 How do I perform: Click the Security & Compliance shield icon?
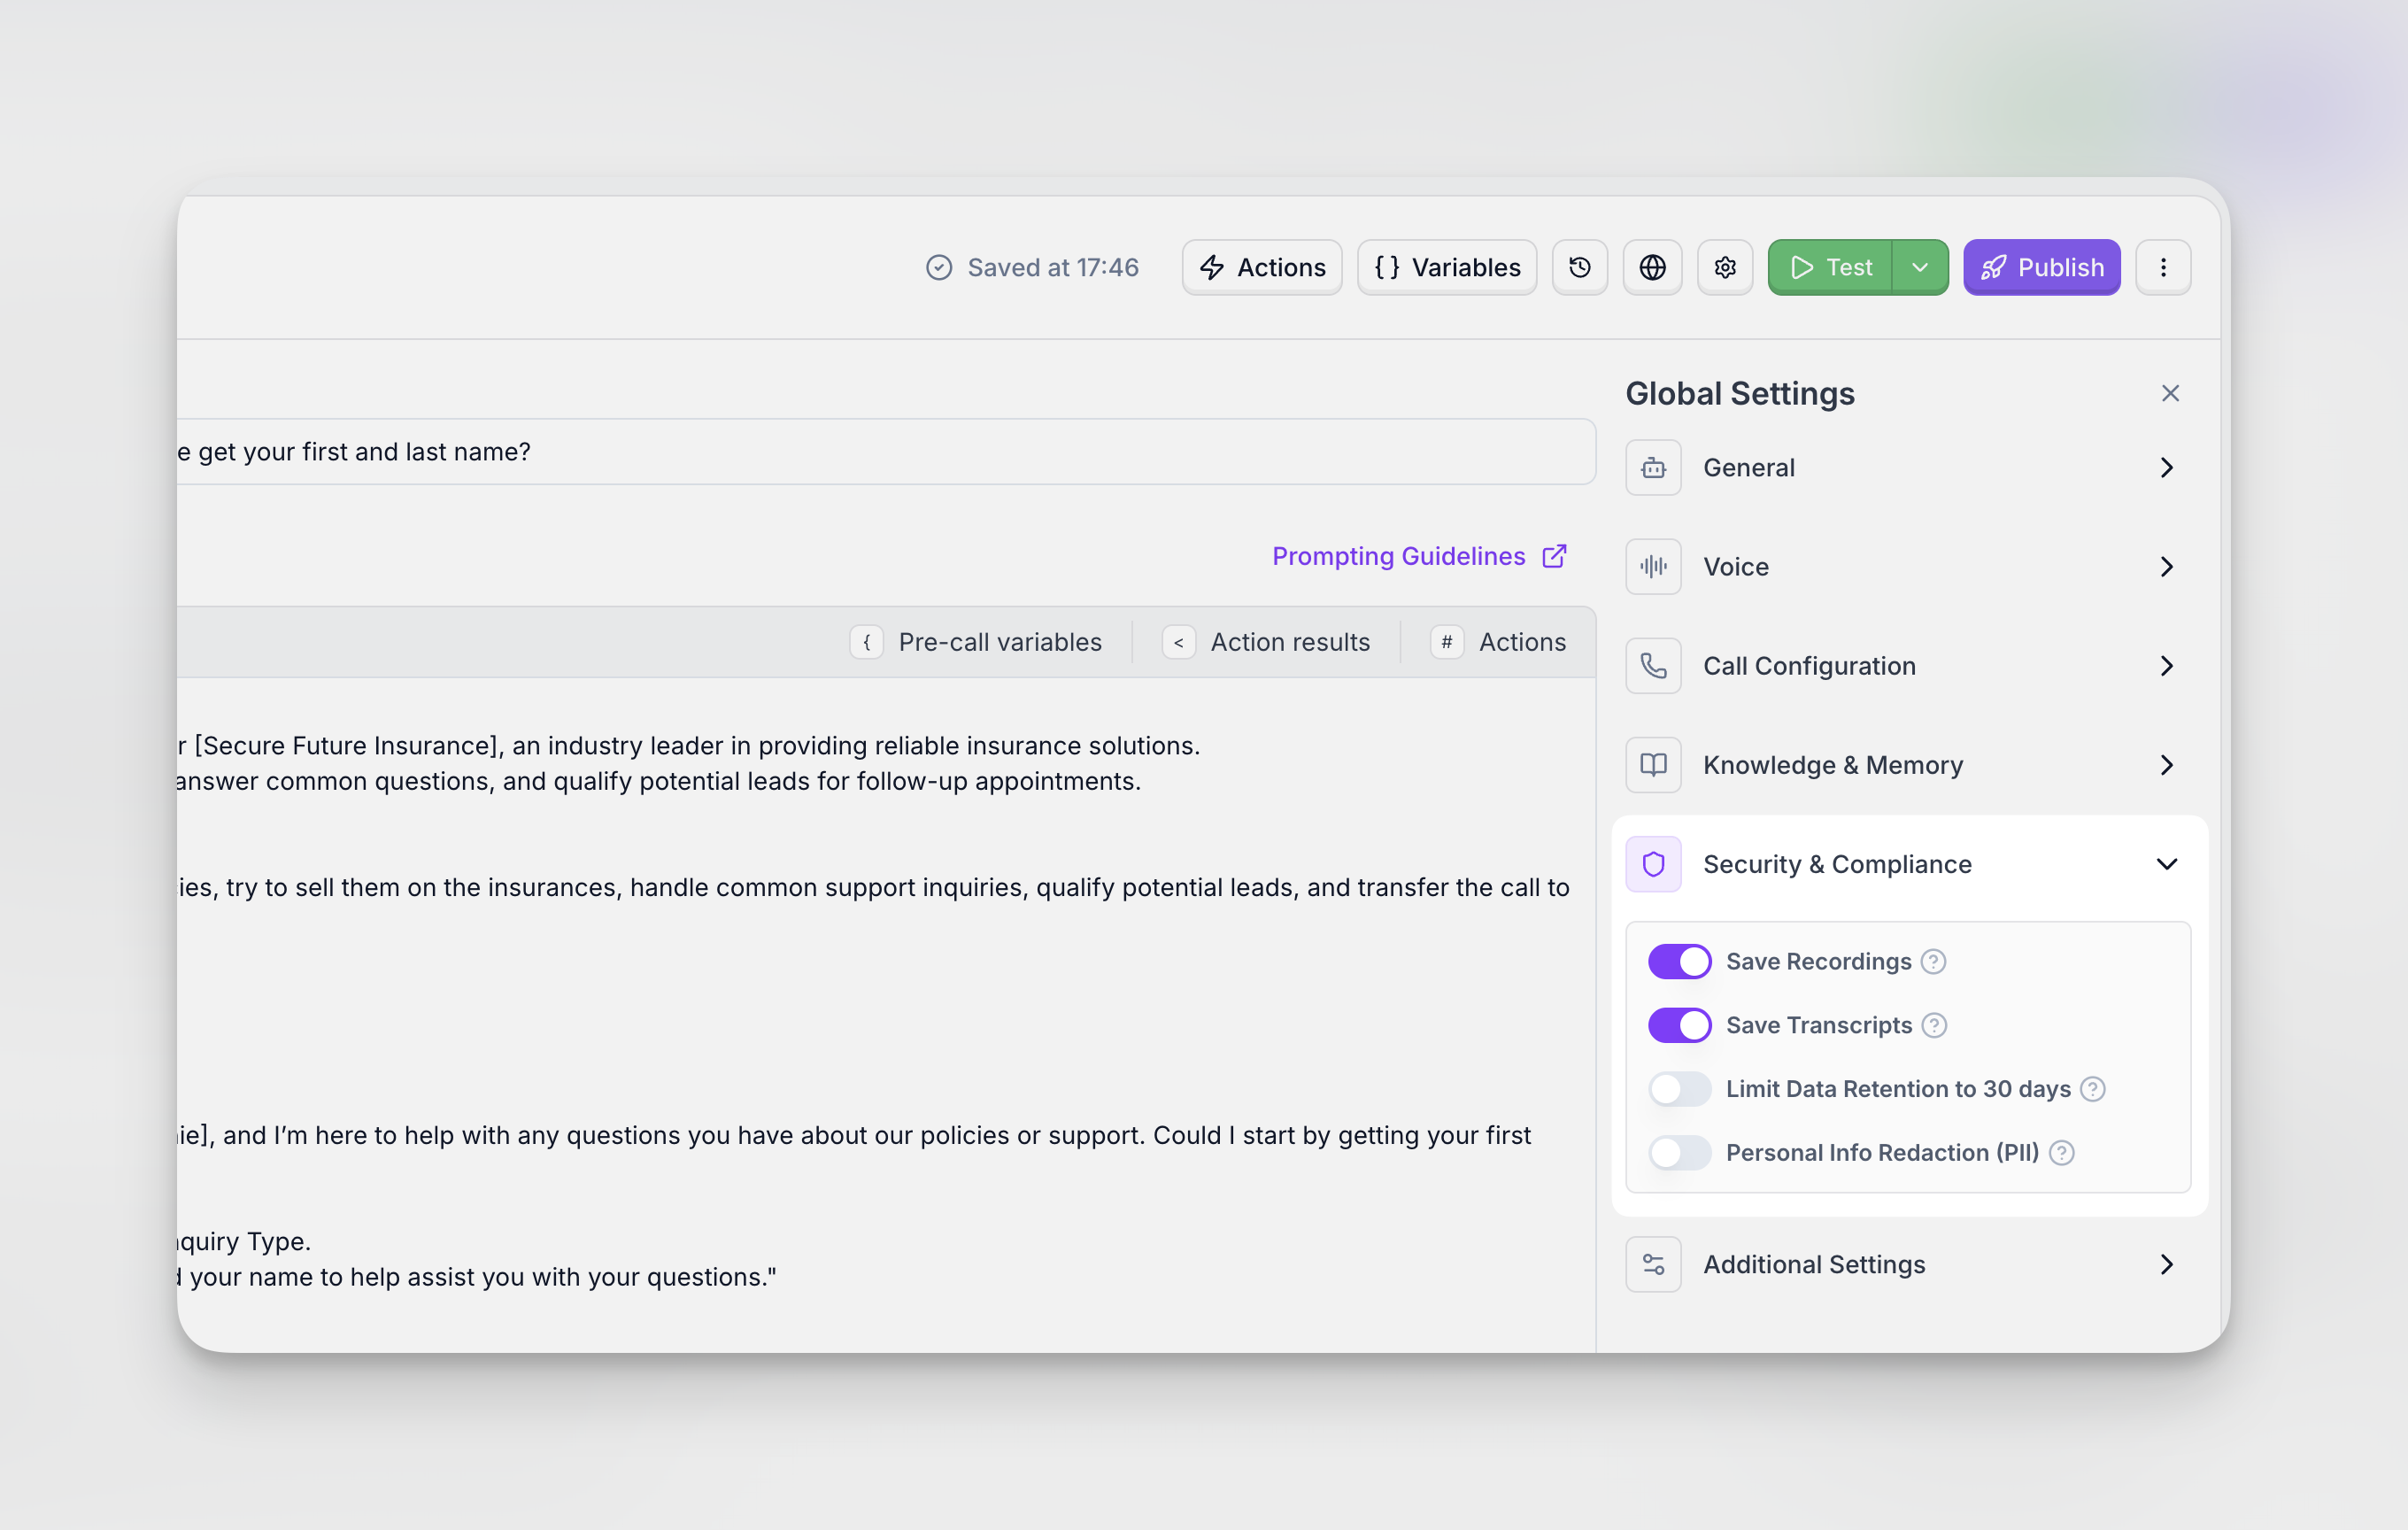click(x=1653, y=864)
